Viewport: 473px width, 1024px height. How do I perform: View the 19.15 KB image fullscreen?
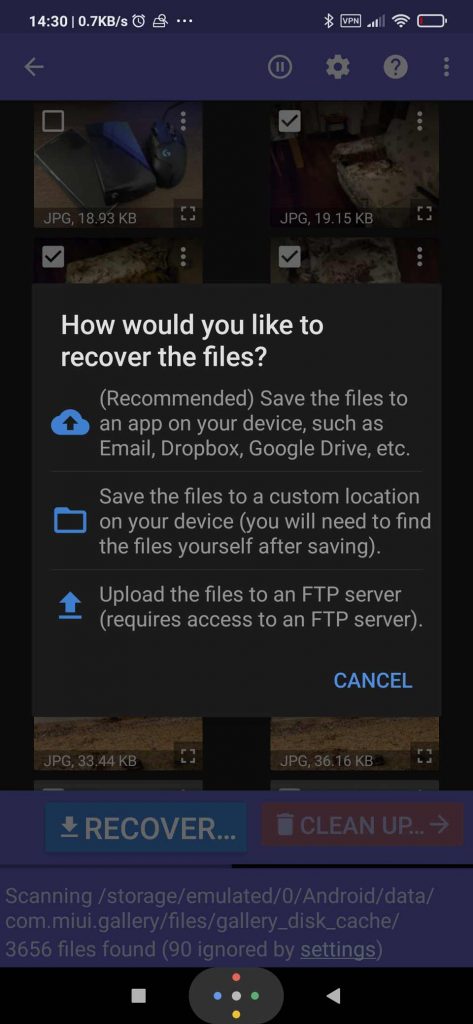point(424,214)
